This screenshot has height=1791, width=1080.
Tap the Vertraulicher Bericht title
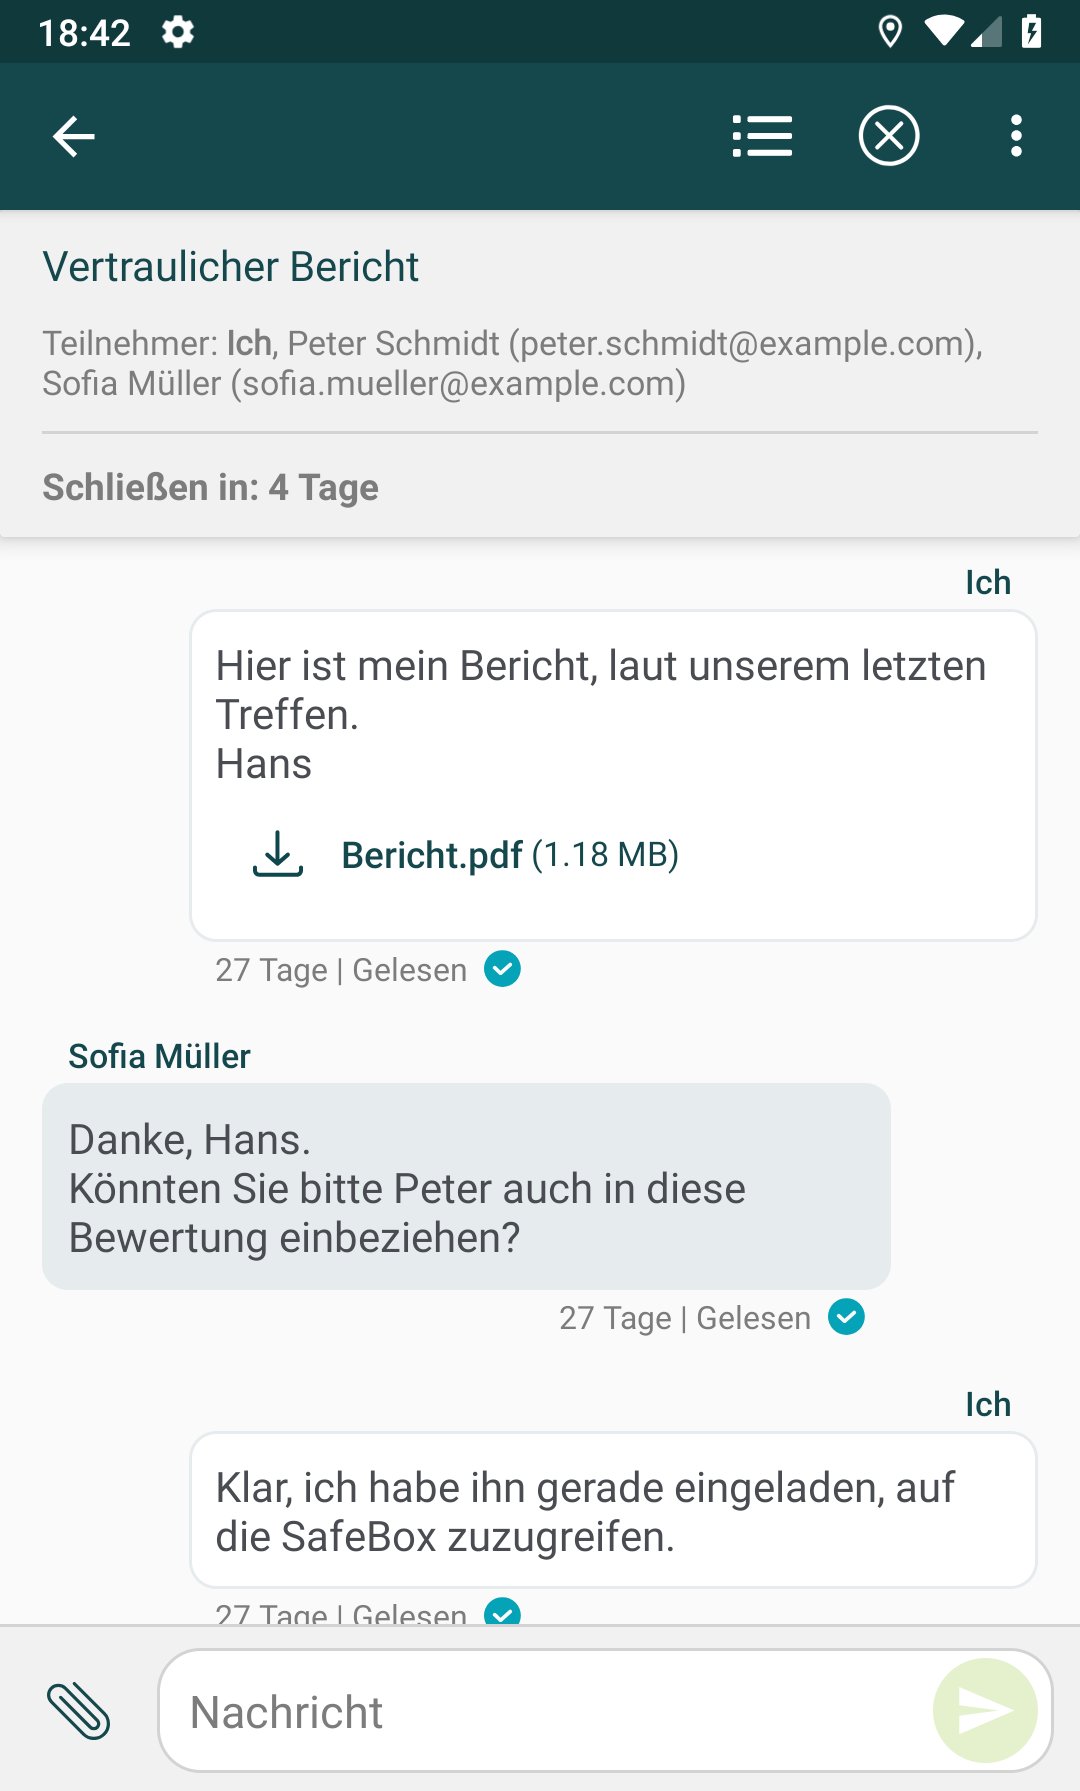tap(231, 267)
